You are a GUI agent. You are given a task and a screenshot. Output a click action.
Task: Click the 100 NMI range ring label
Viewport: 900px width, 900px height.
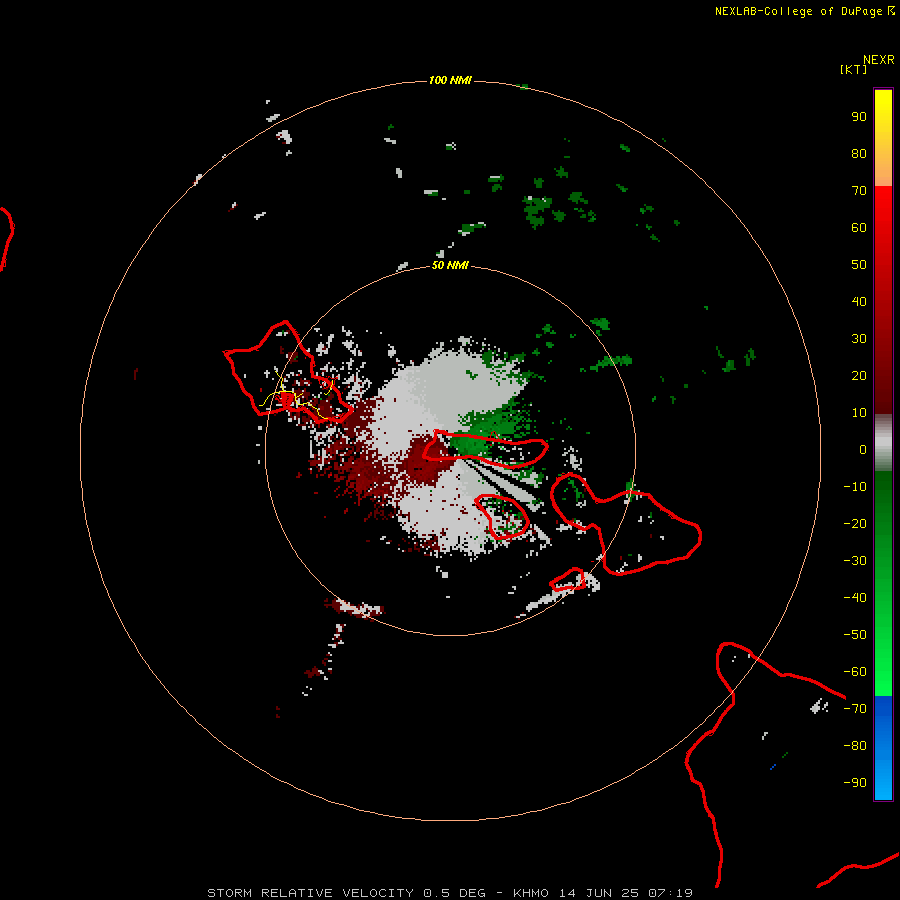click(450, 80)
